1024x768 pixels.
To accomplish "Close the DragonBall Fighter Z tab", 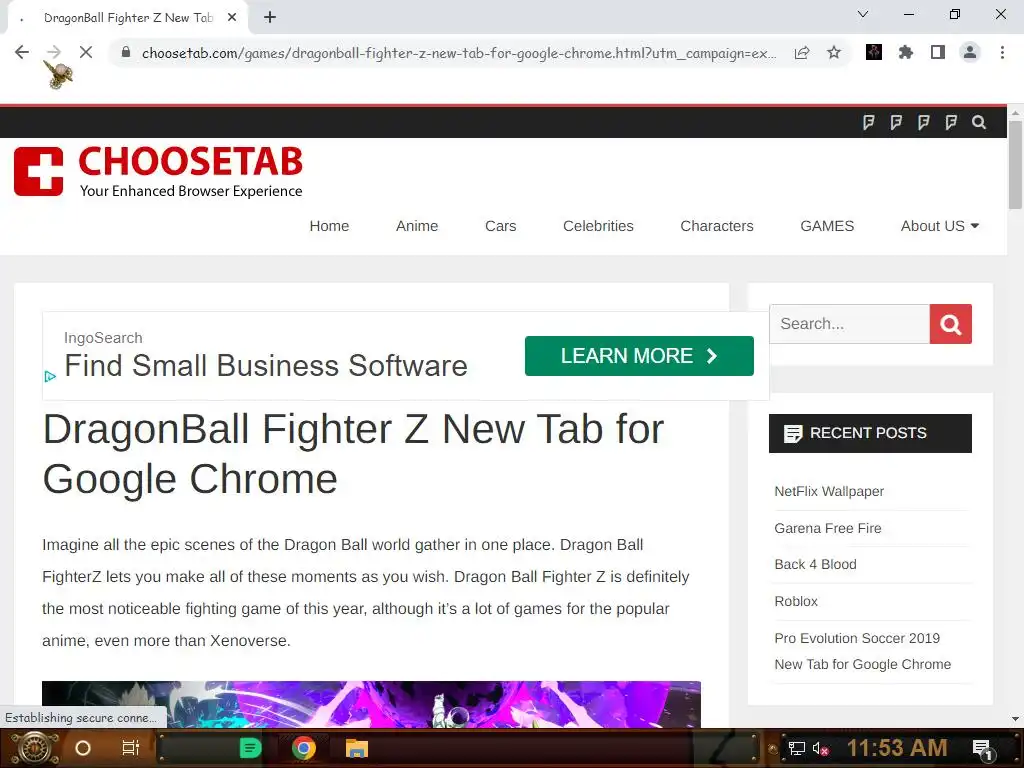I will click(232, 18).
